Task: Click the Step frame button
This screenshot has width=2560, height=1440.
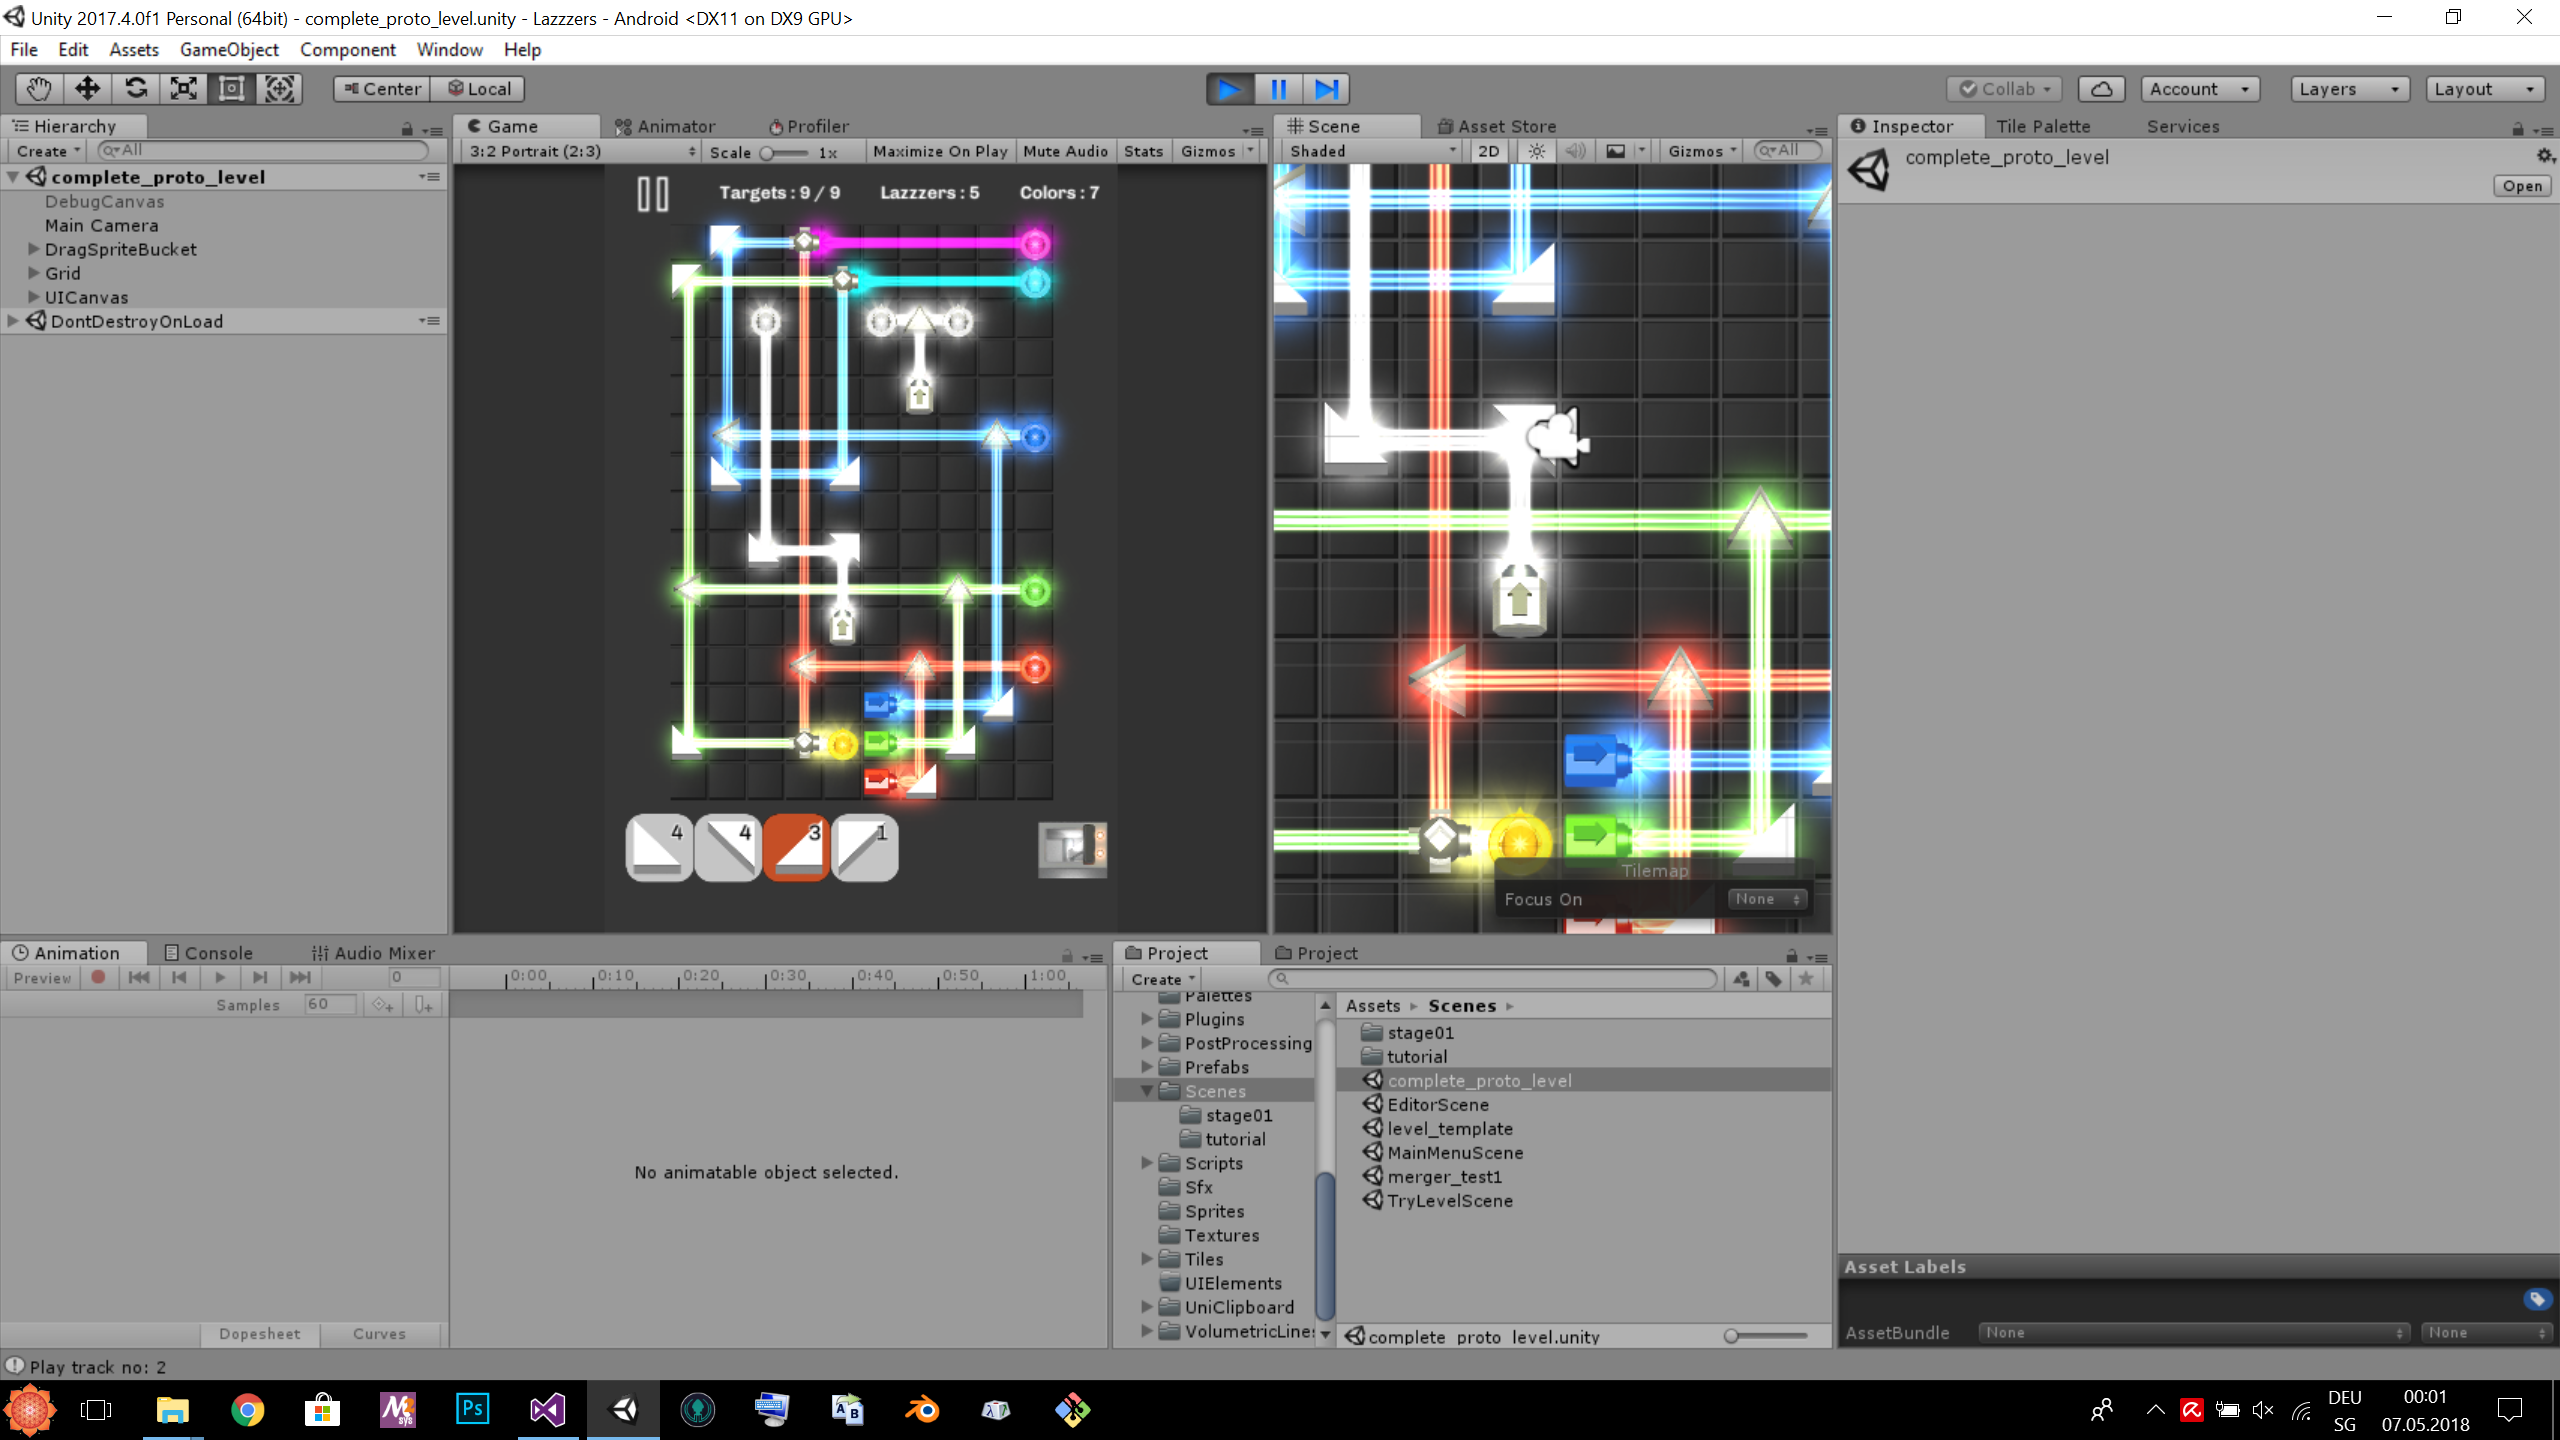Action: (x=1326, y=89)
